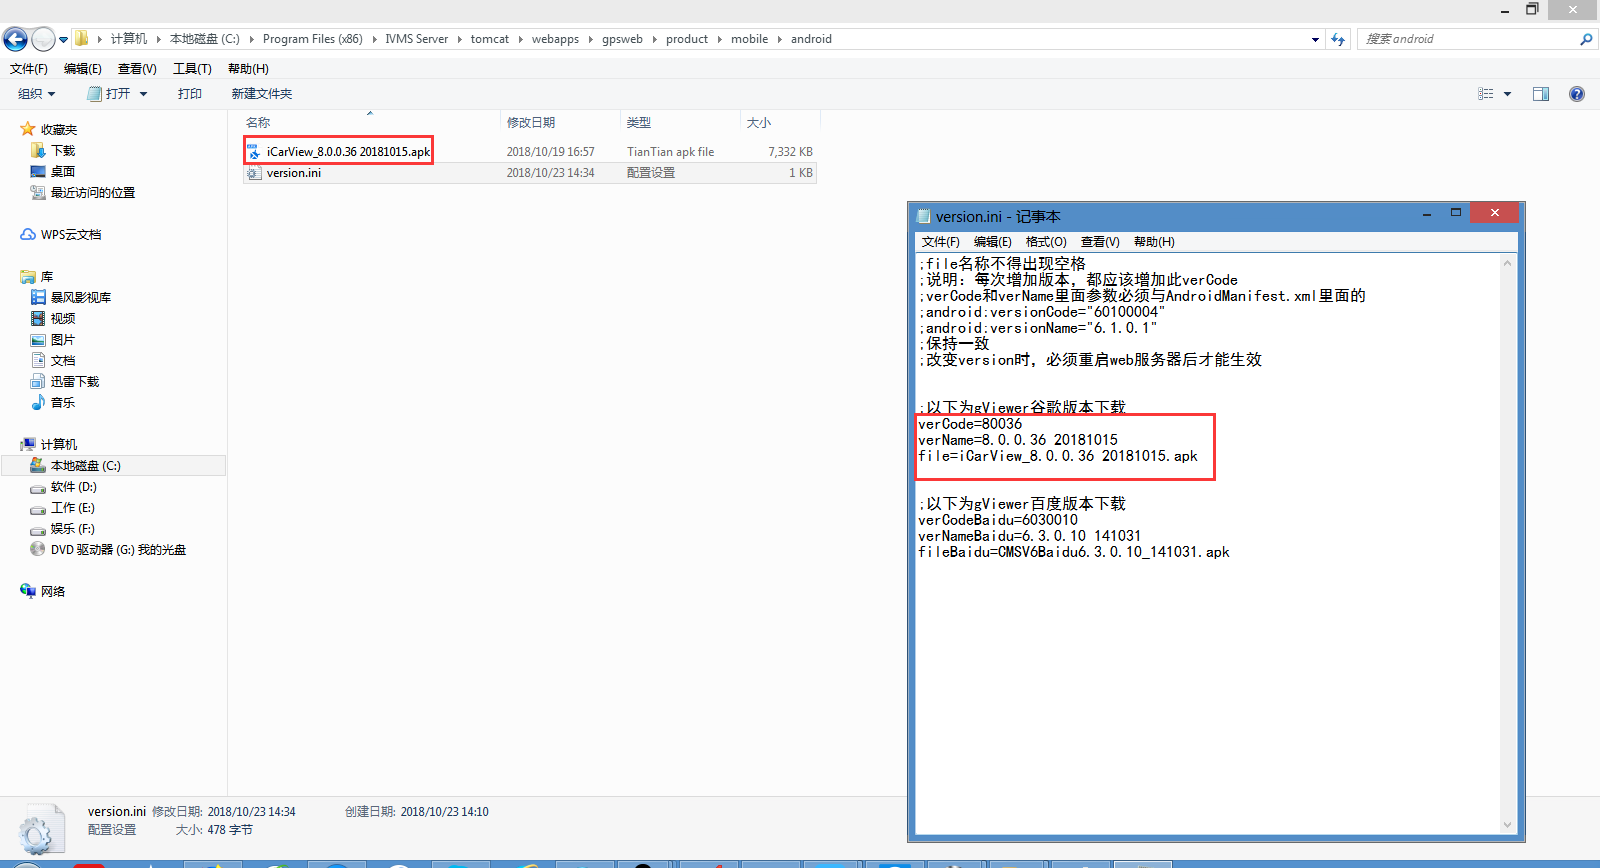Image resolution: width=1600 pixels, height=868 pixels.
Task: Click the 搜索 android search field
Action: coord(1468,39)
